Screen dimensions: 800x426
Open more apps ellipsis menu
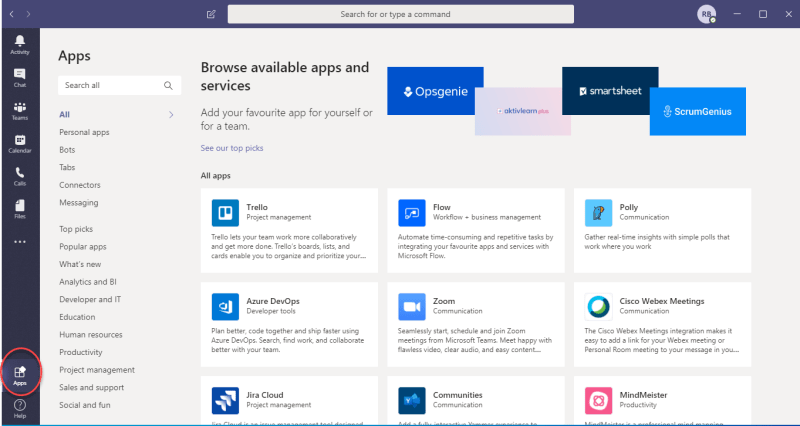tap(20, 241)
